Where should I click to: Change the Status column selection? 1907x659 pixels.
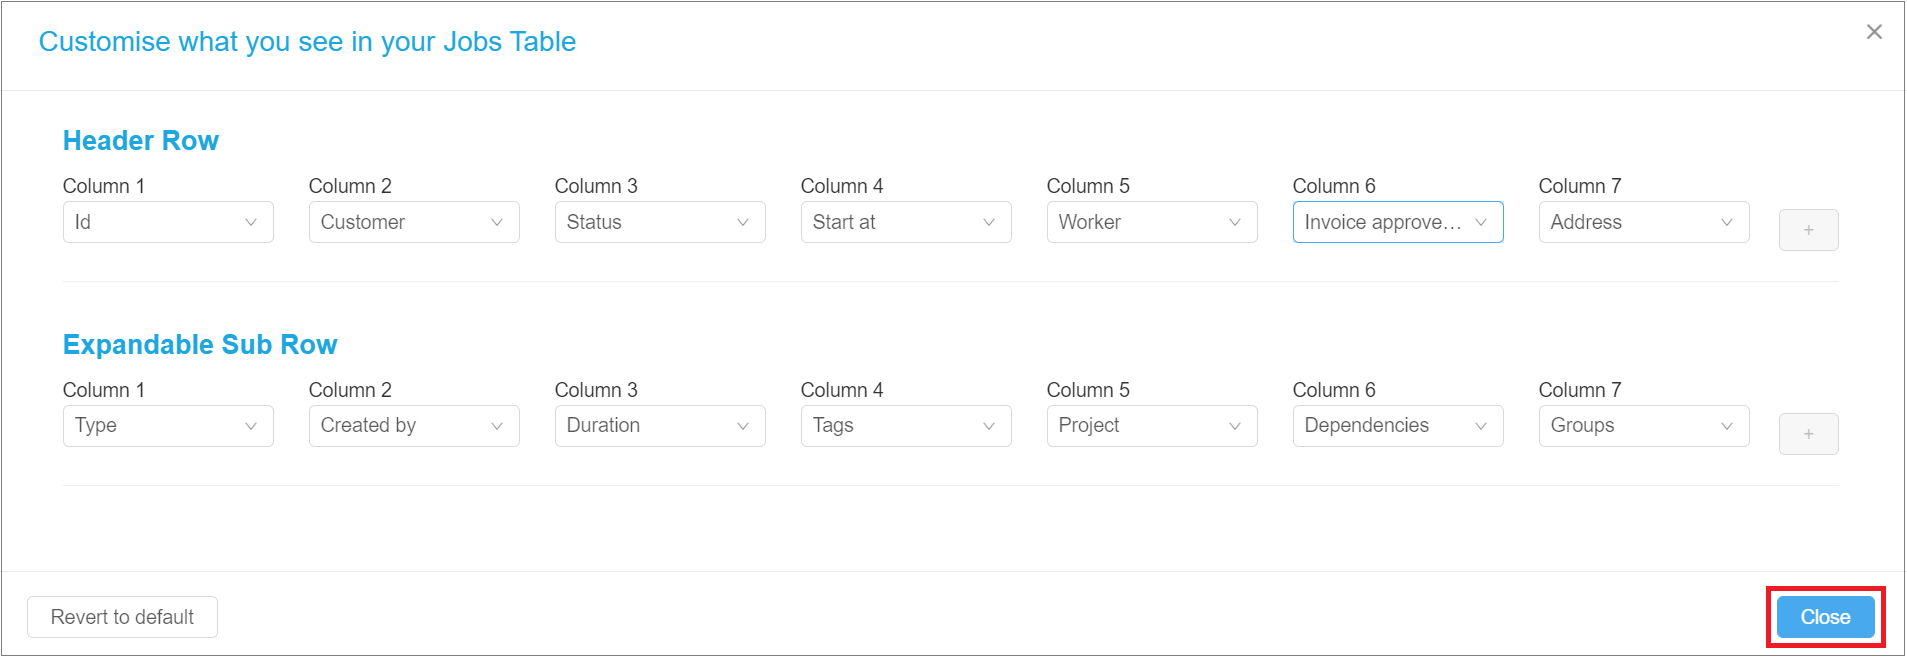click(659, 222)
